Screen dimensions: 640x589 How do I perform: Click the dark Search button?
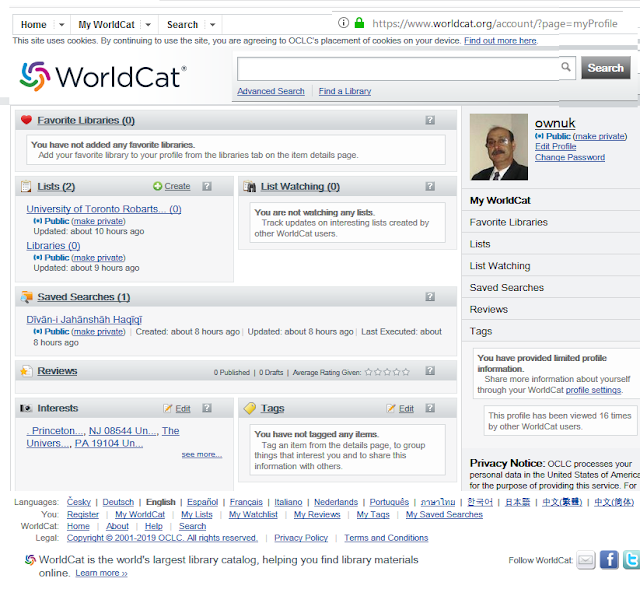click(605, 68)
